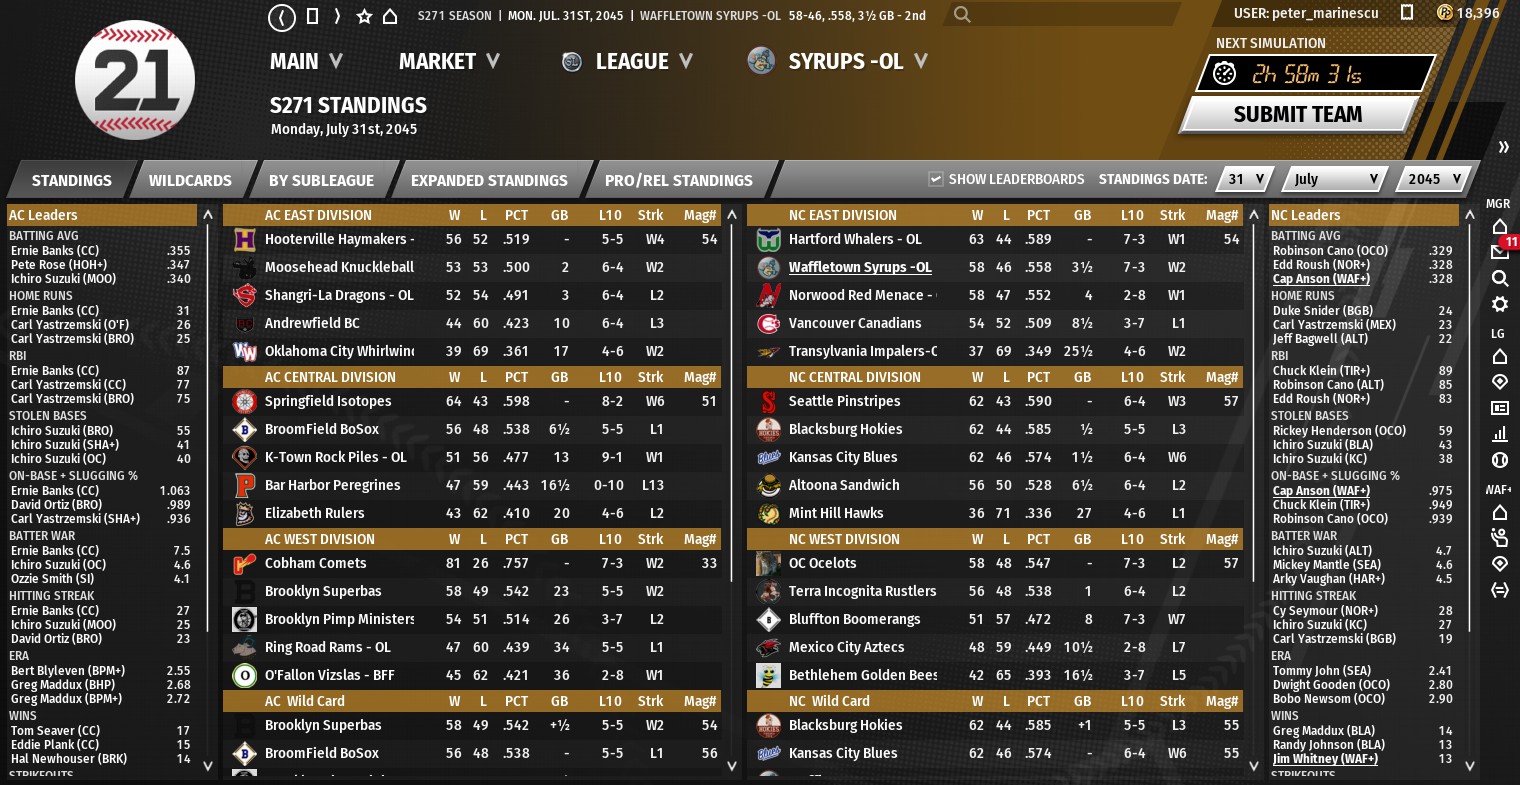Open Norwood Red Menace team page
The width and height of the screenshot is (1520, 785).
click(862, 296)
